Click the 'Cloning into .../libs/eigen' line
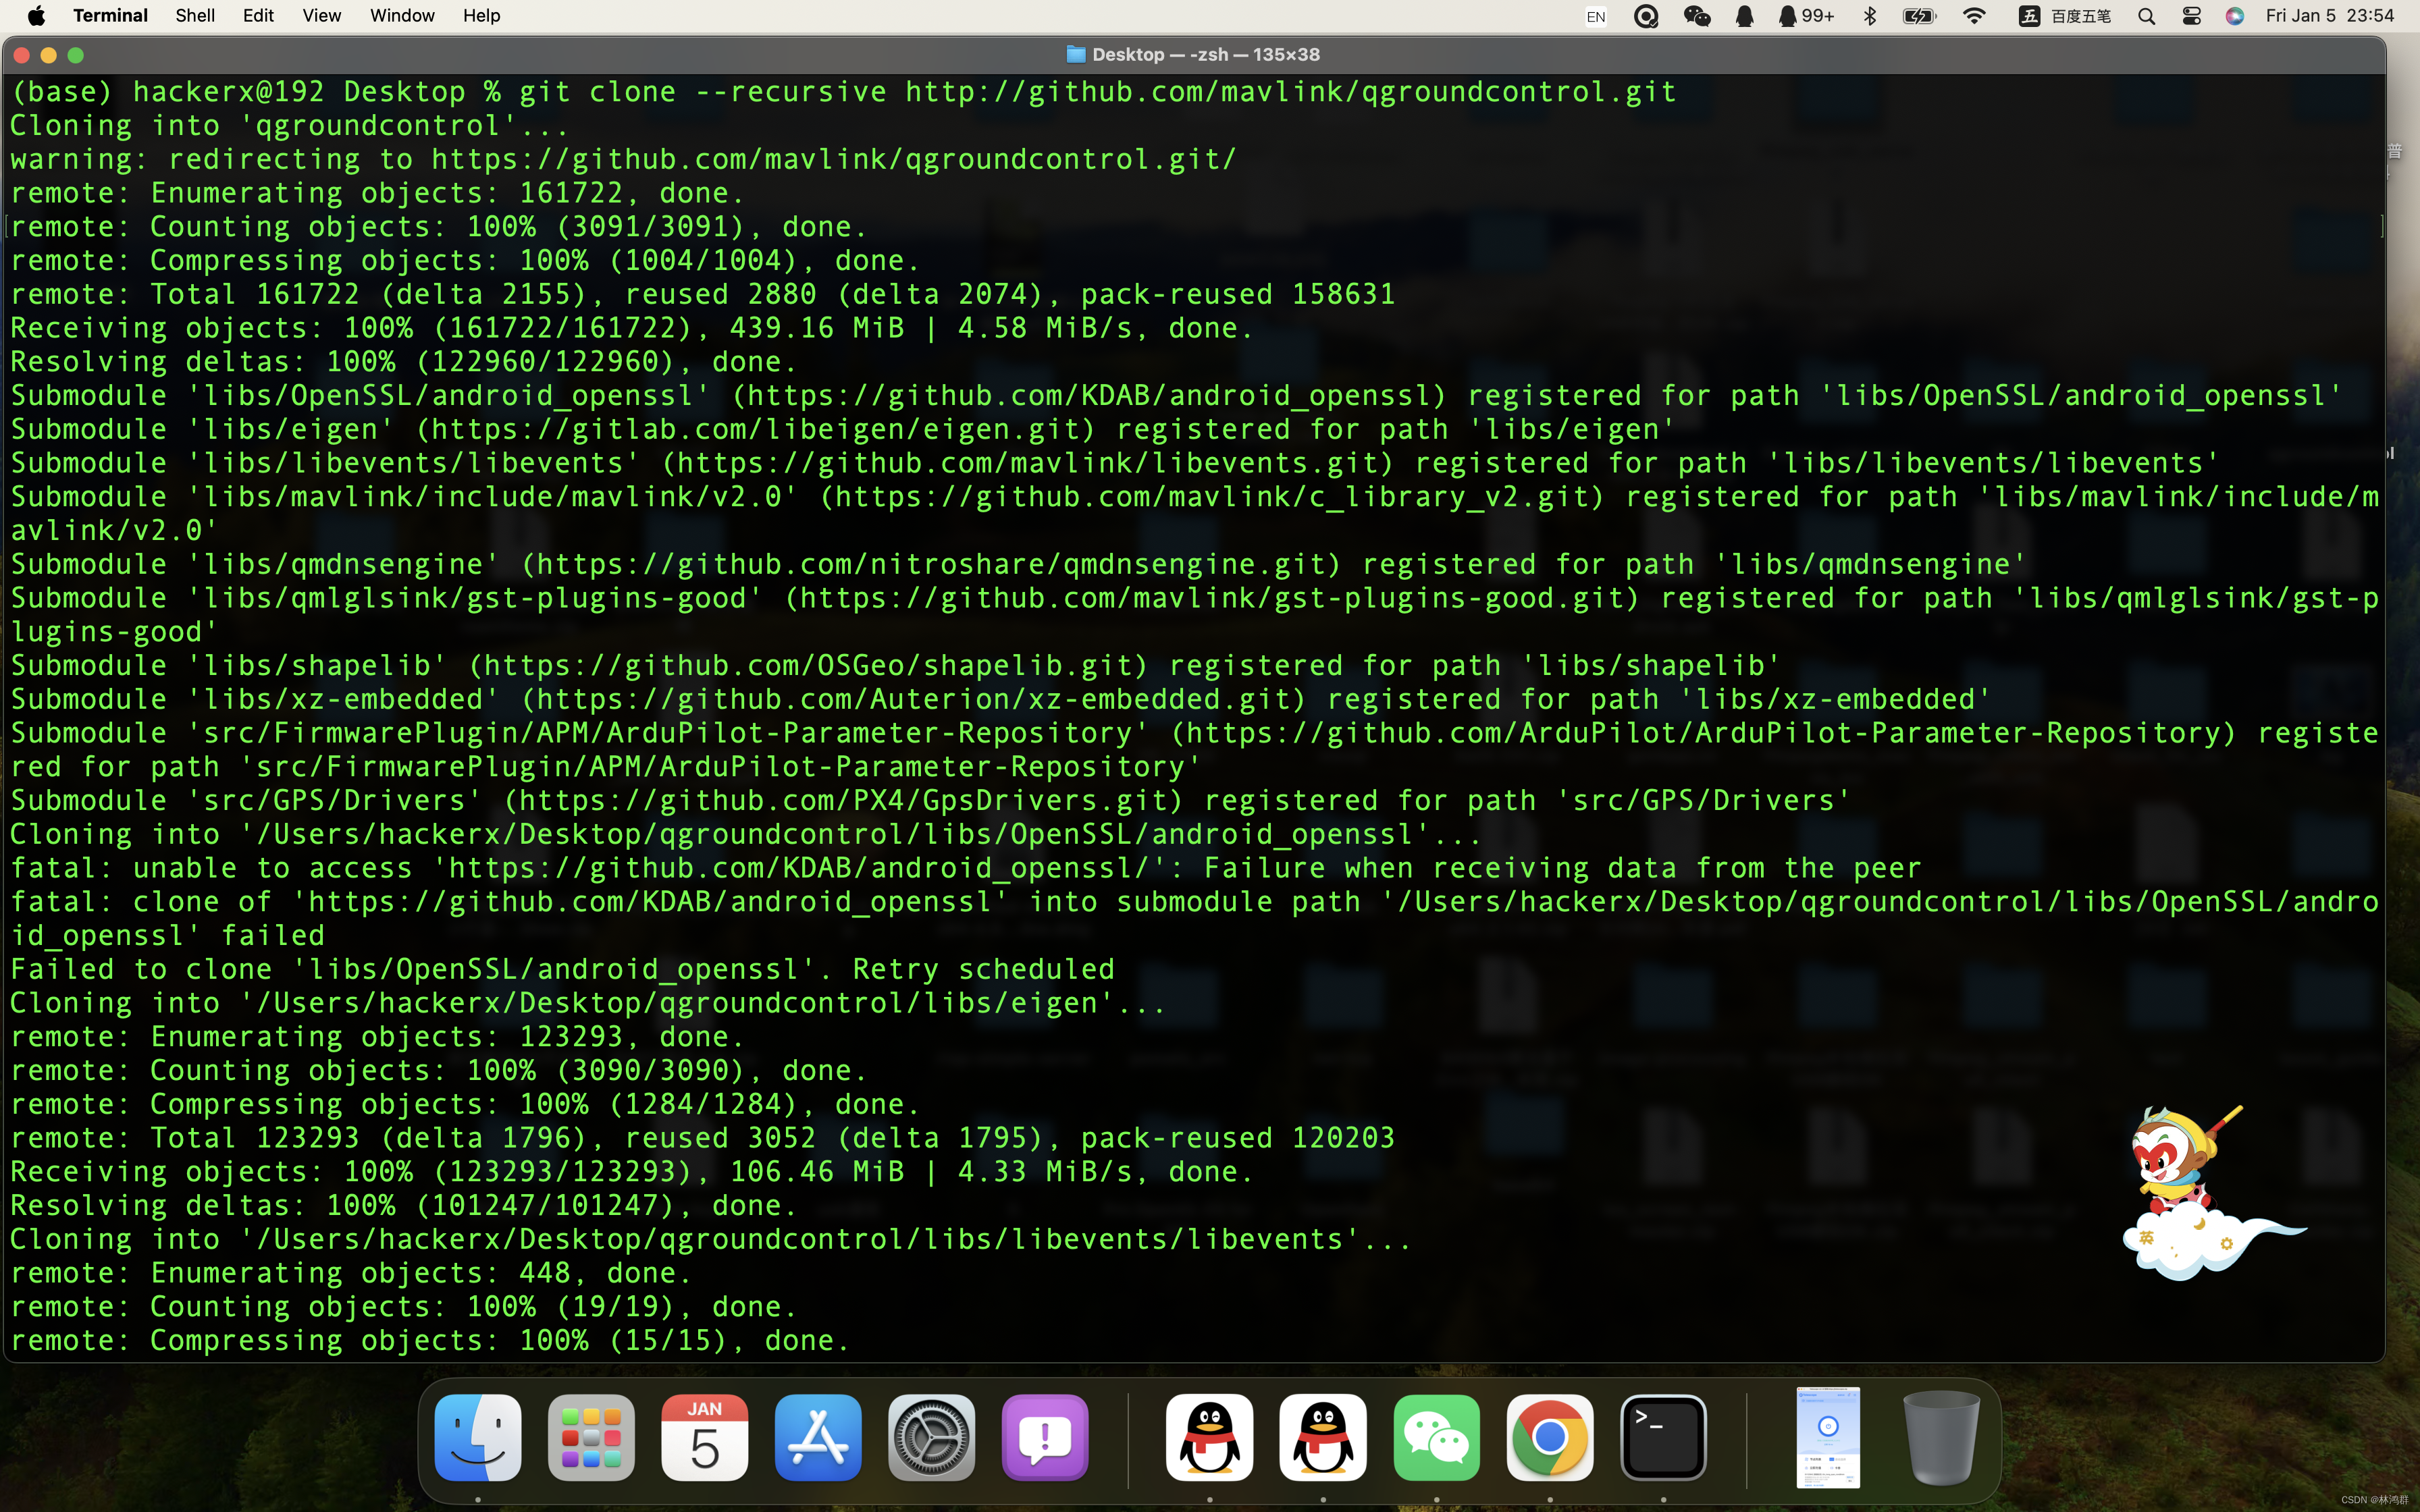The image size is (2420, 1512). [588, 1003]
